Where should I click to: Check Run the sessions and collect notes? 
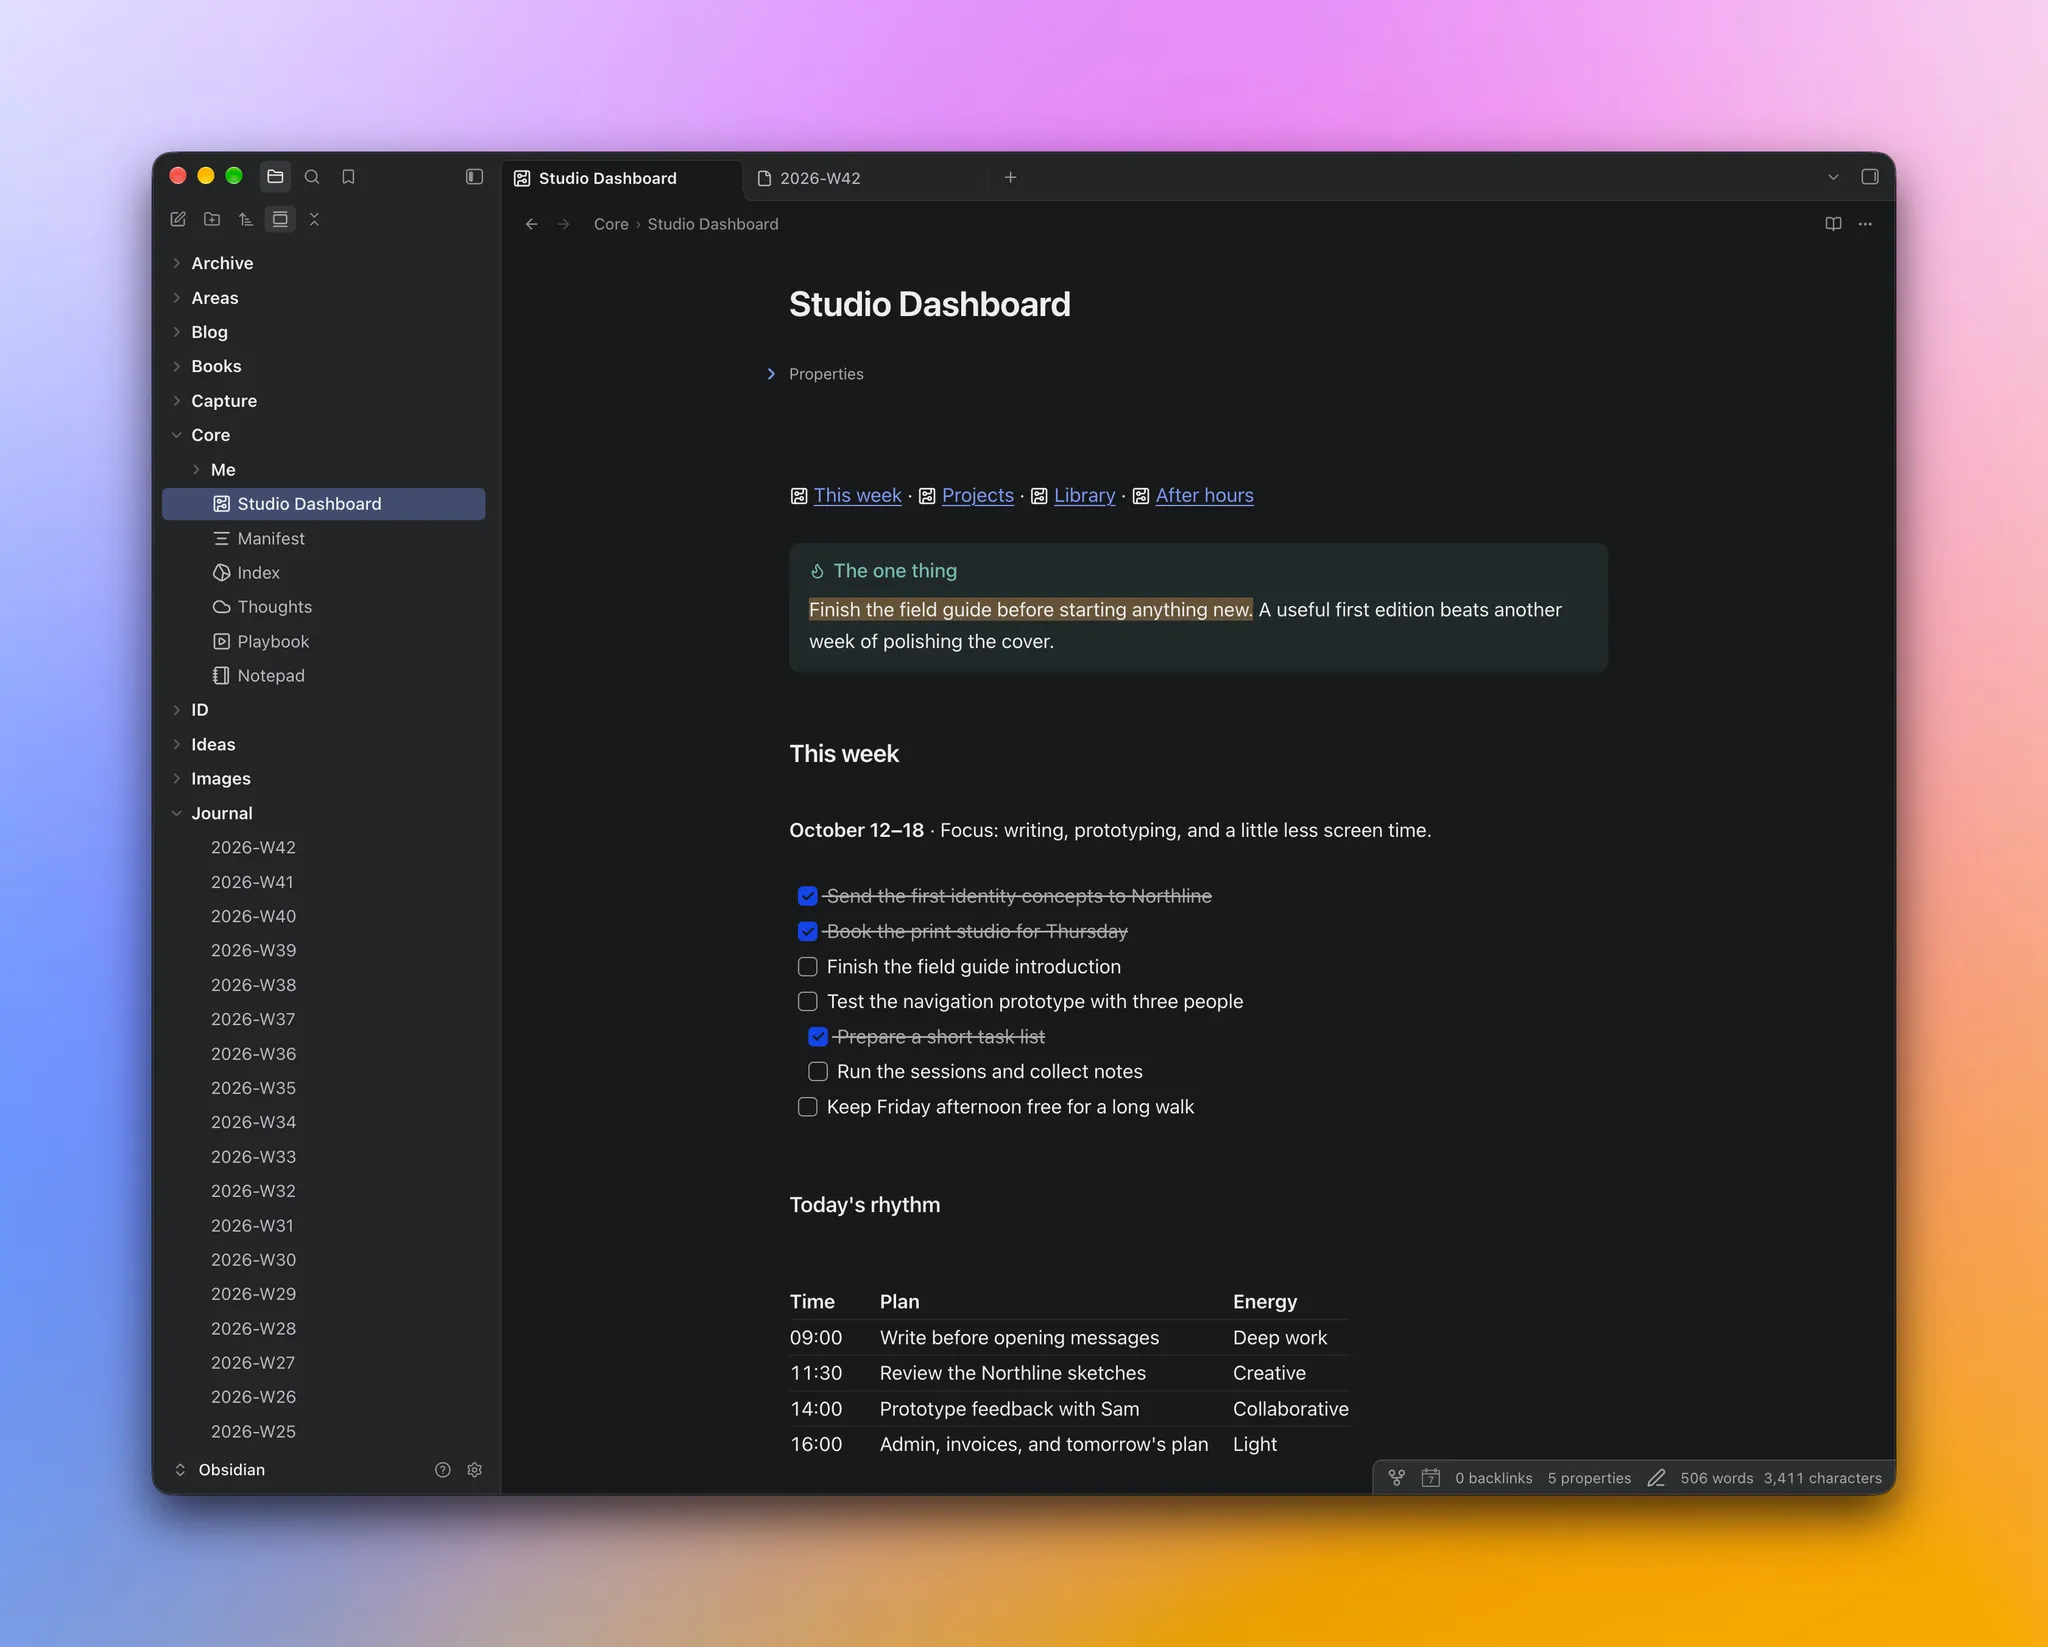[818, 1072]
